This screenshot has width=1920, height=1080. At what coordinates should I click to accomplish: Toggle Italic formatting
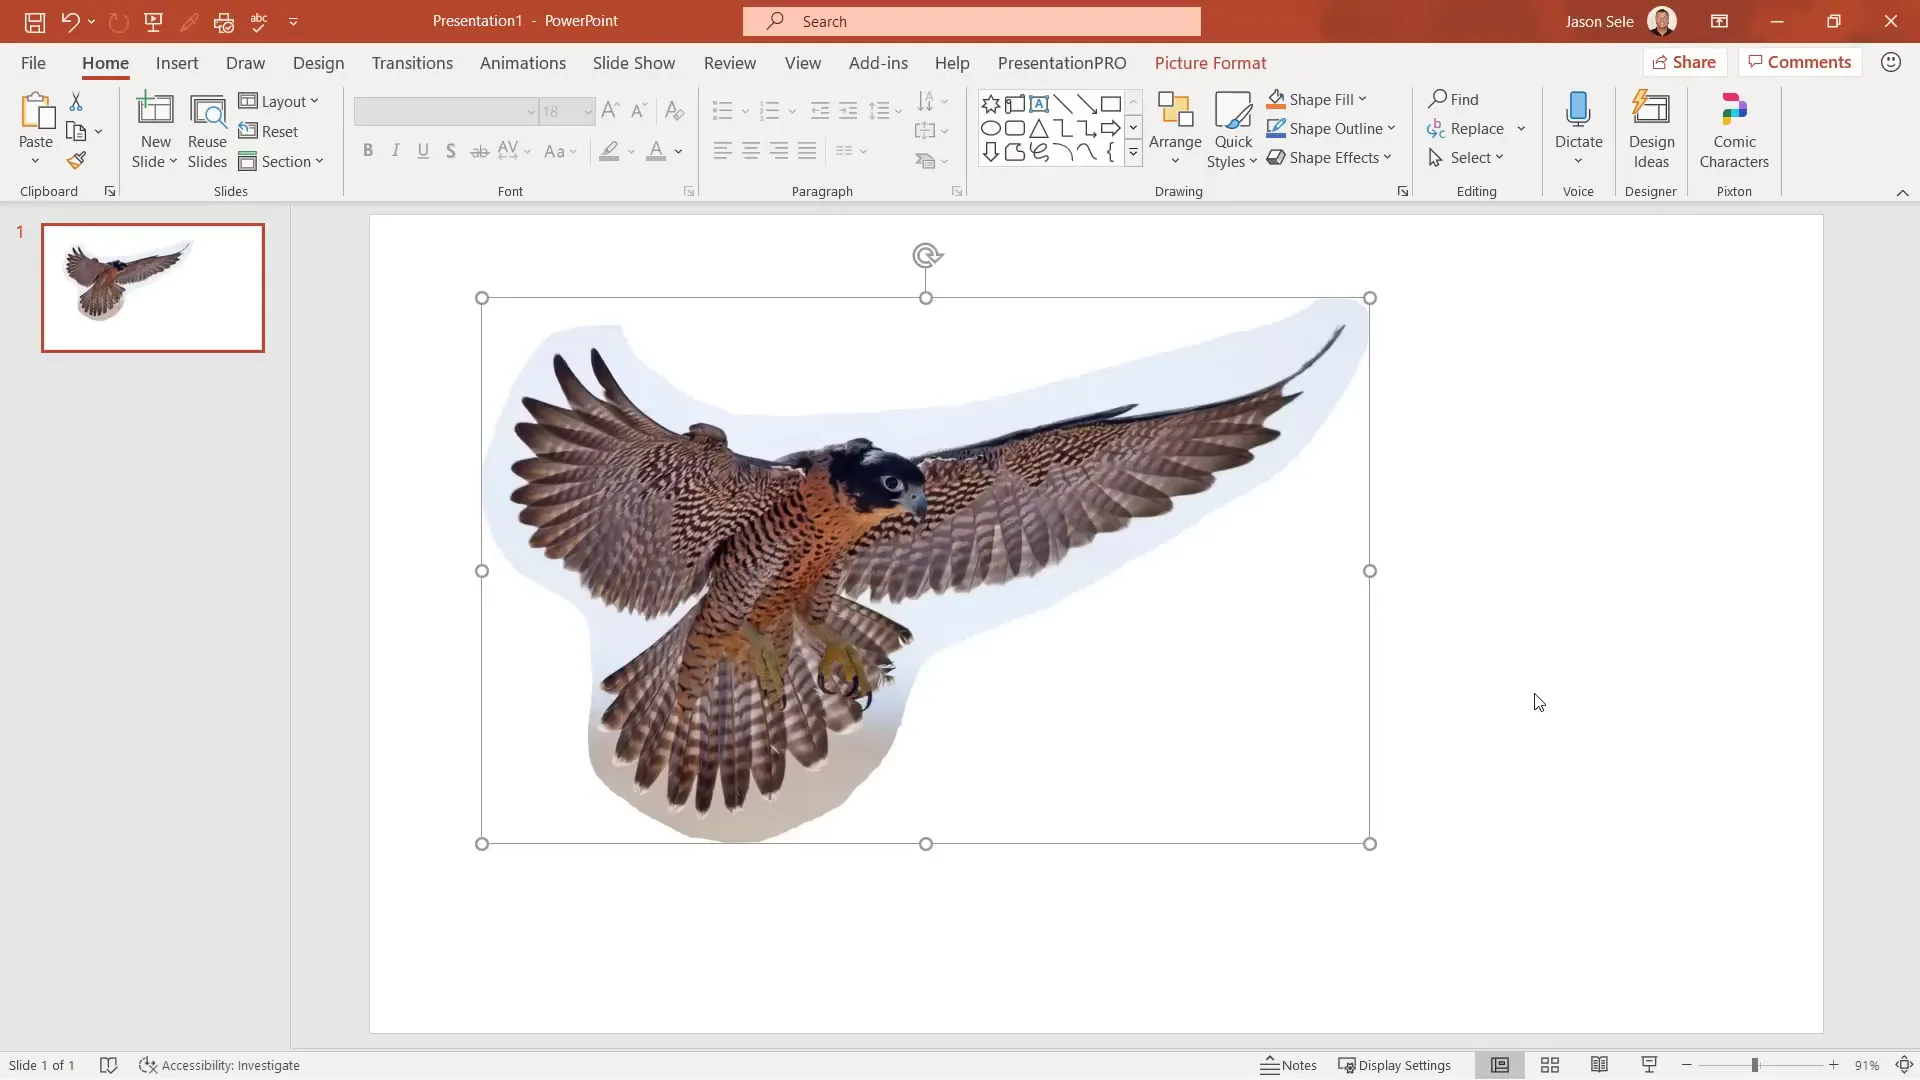(x=396, y=150)
